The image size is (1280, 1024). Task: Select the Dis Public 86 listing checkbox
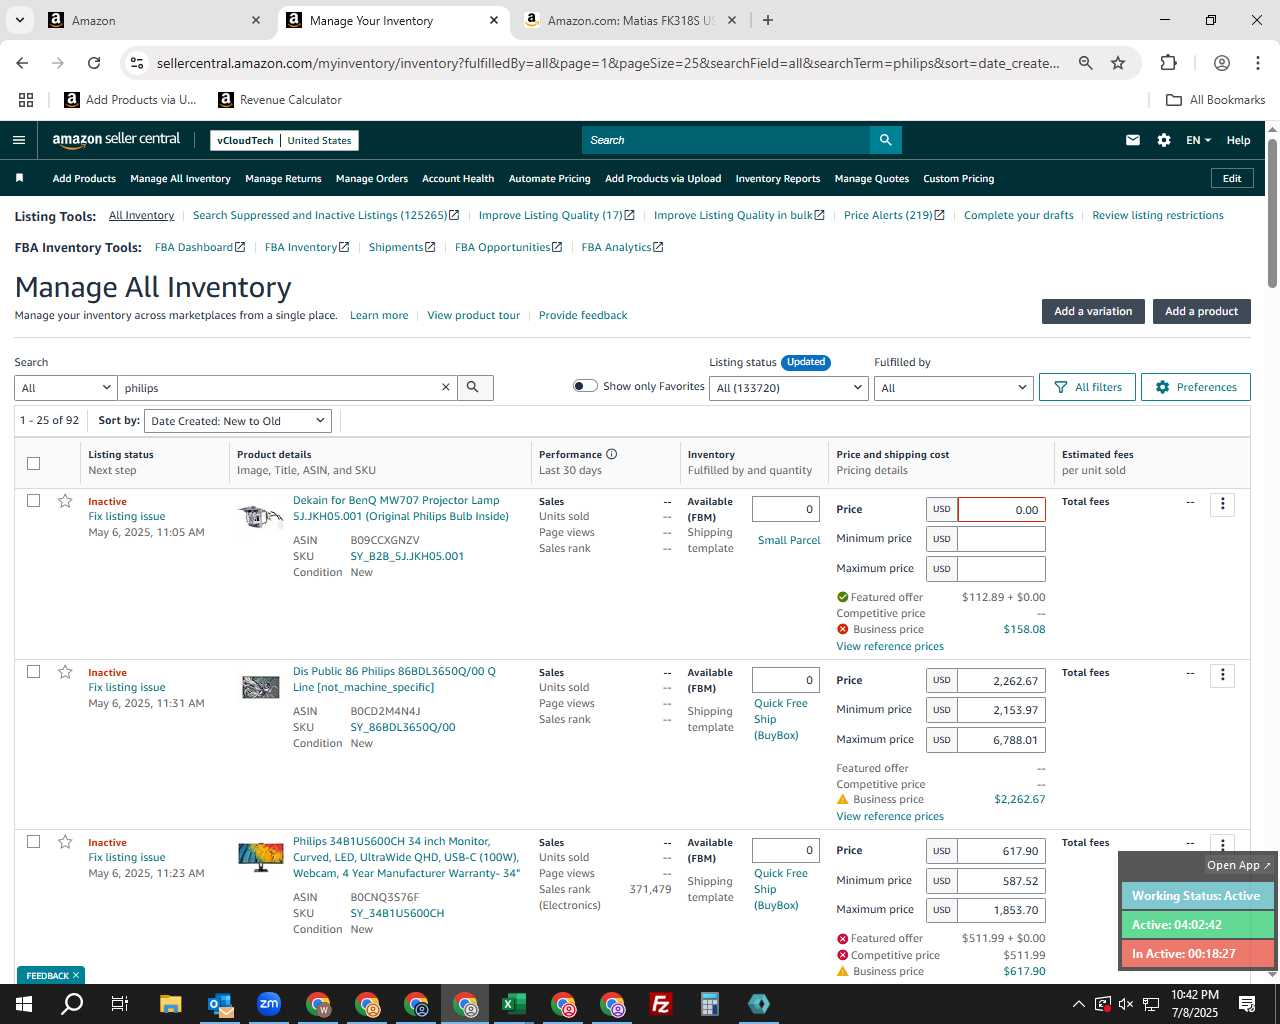[33, 671]
